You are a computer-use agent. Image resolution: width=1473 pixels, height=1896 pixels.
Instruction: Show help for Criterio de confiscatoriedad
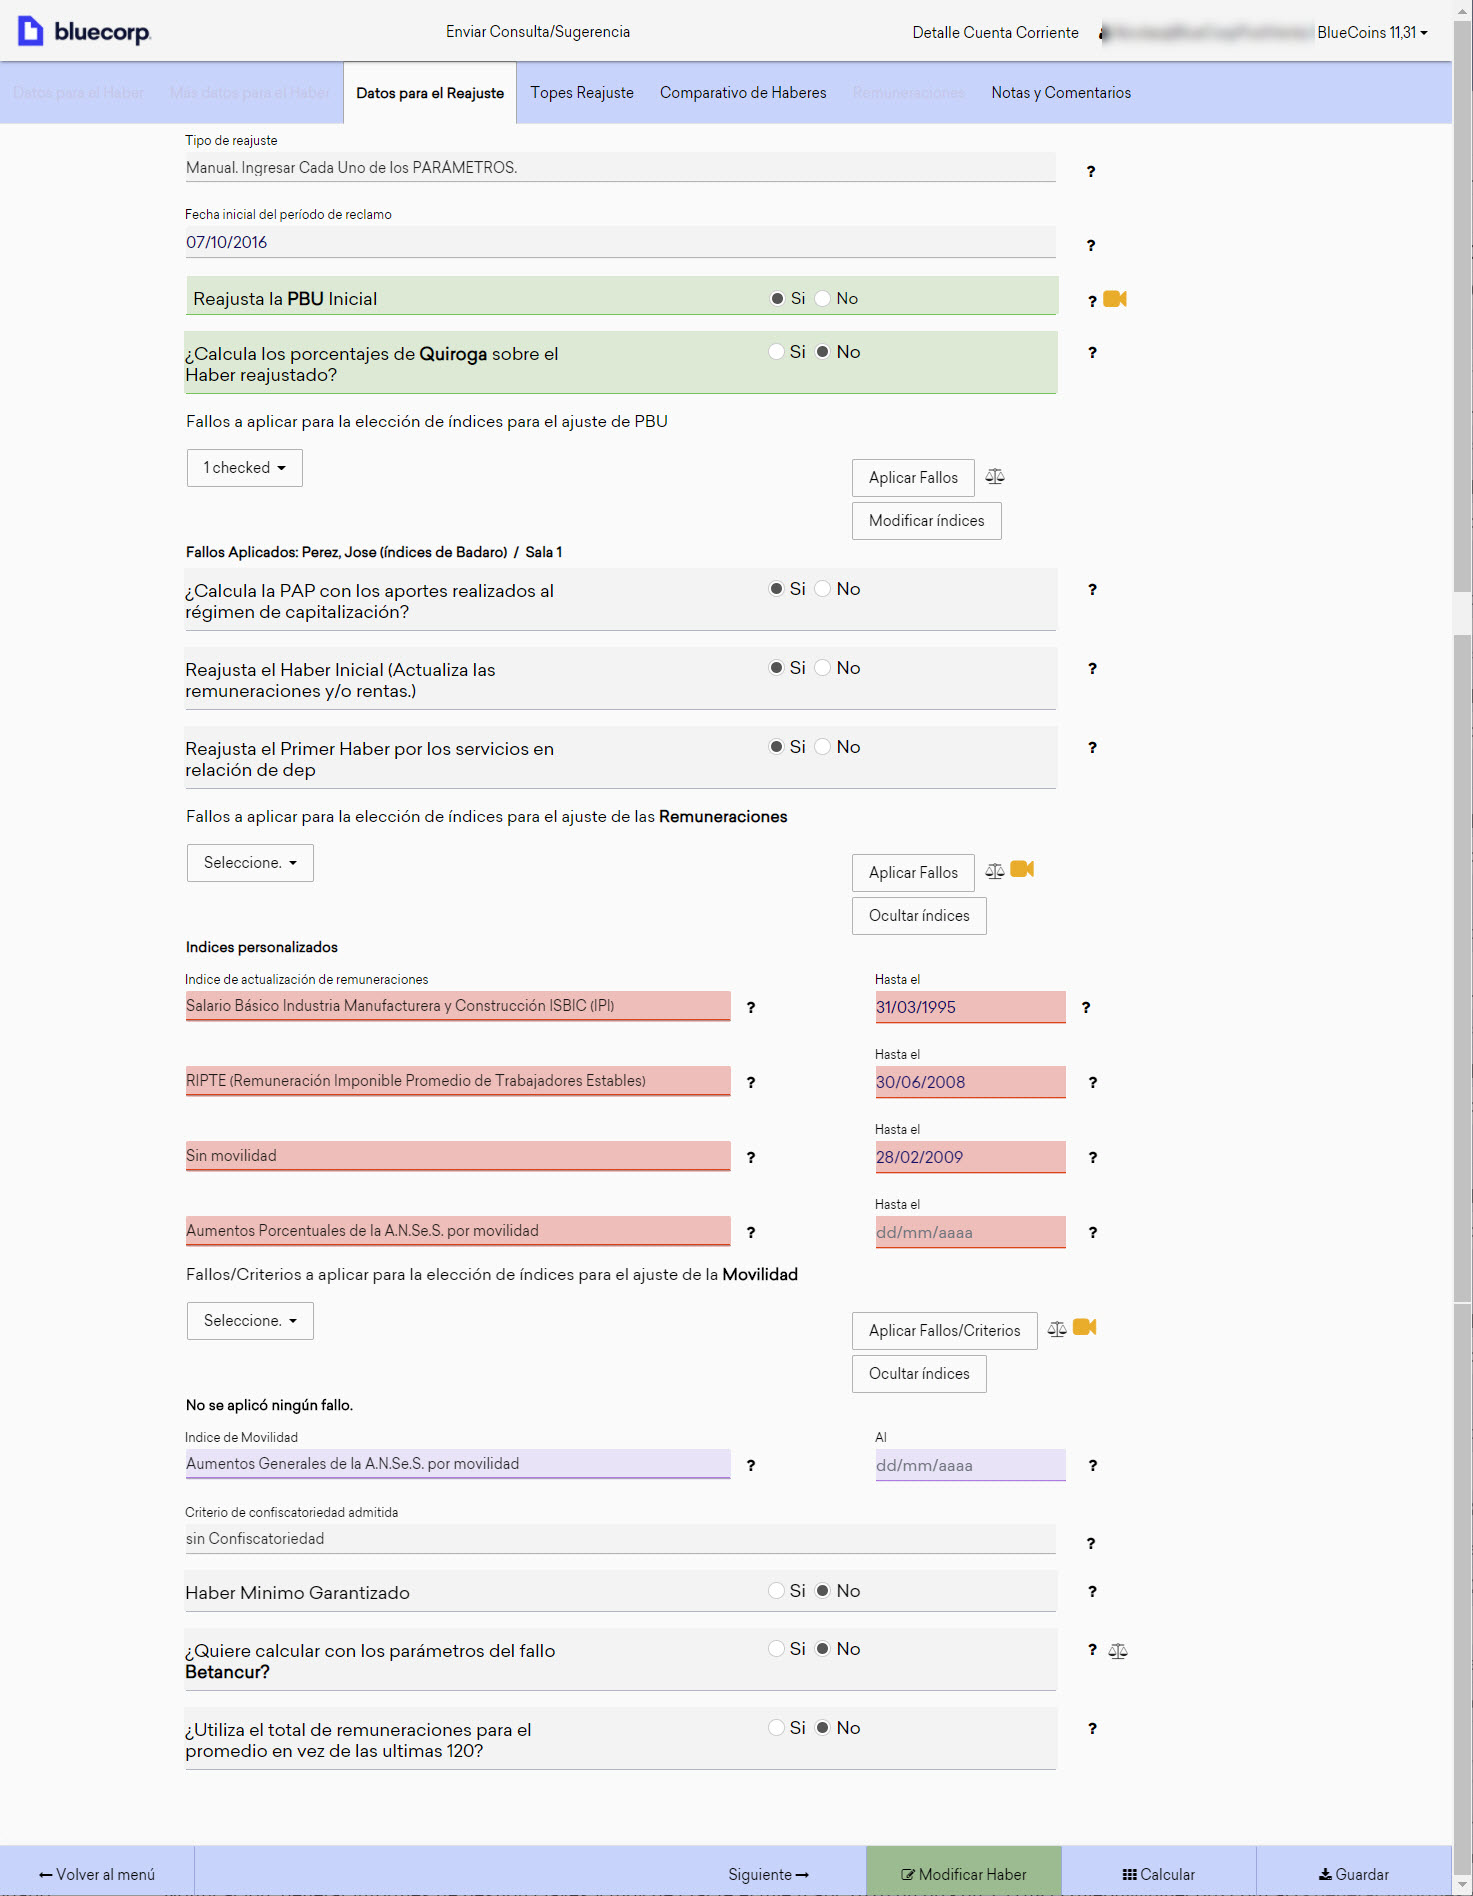point(1091,1544)
